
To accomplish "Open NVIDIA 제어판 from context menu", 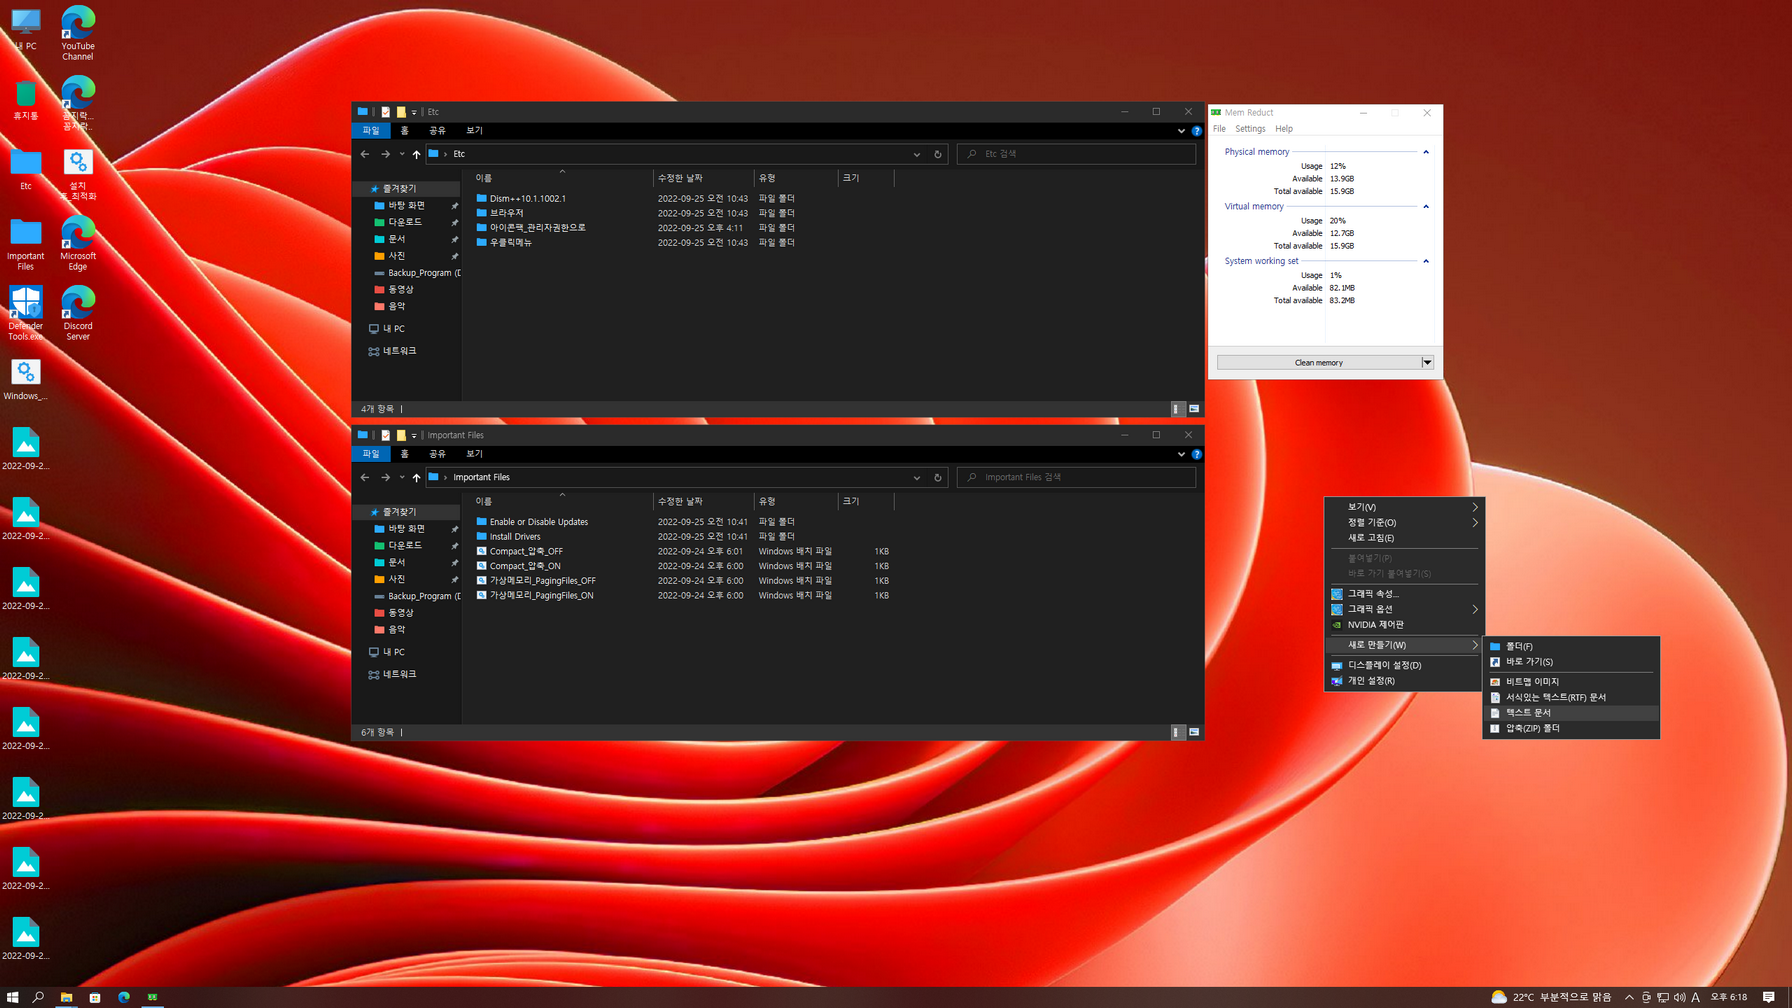I will pos(1404,624).
